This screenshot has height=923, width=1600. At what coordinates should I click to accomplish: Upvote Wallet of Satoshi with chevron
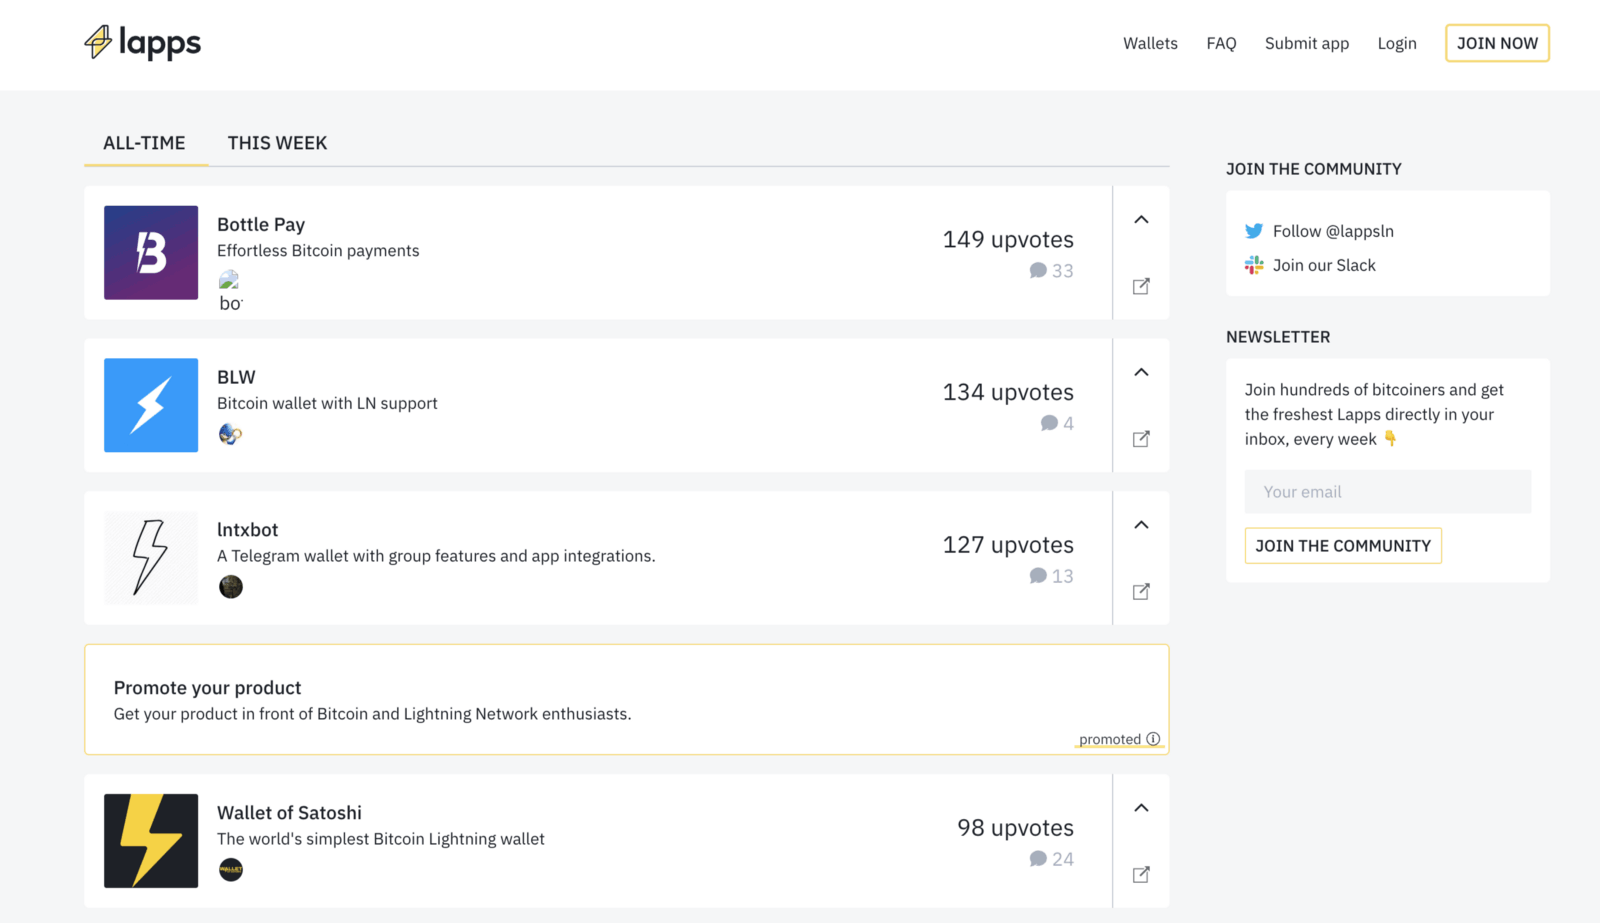(1141, 808)
